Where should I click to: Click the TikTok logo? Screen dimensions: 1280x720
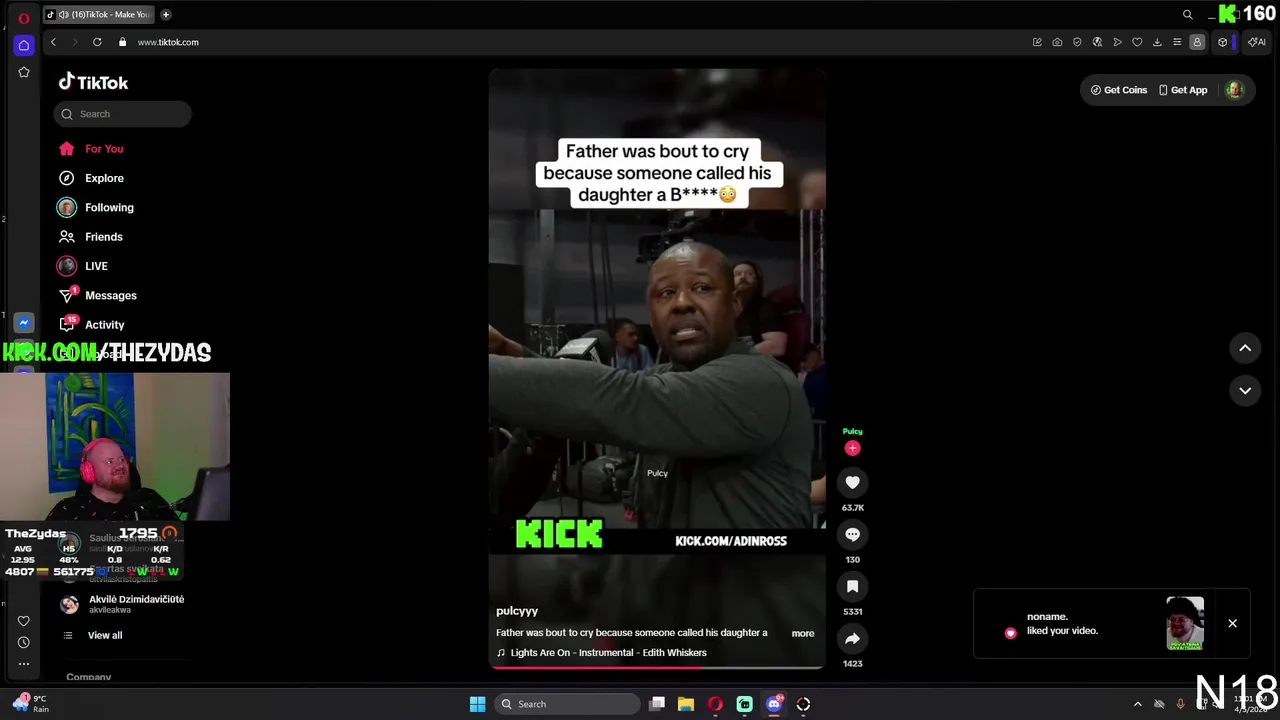click(x=93, y=83)
